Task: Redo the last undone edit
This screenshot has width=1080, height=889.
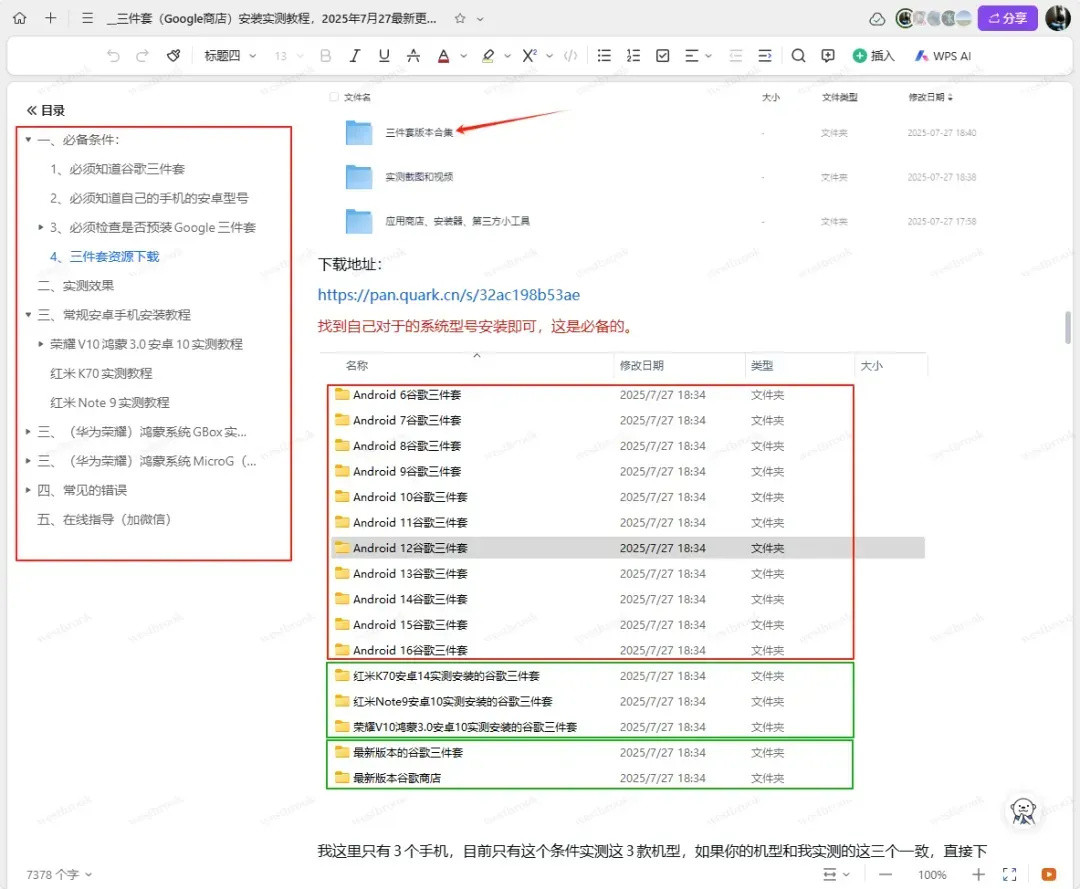Action: click(x=143, y=56)
